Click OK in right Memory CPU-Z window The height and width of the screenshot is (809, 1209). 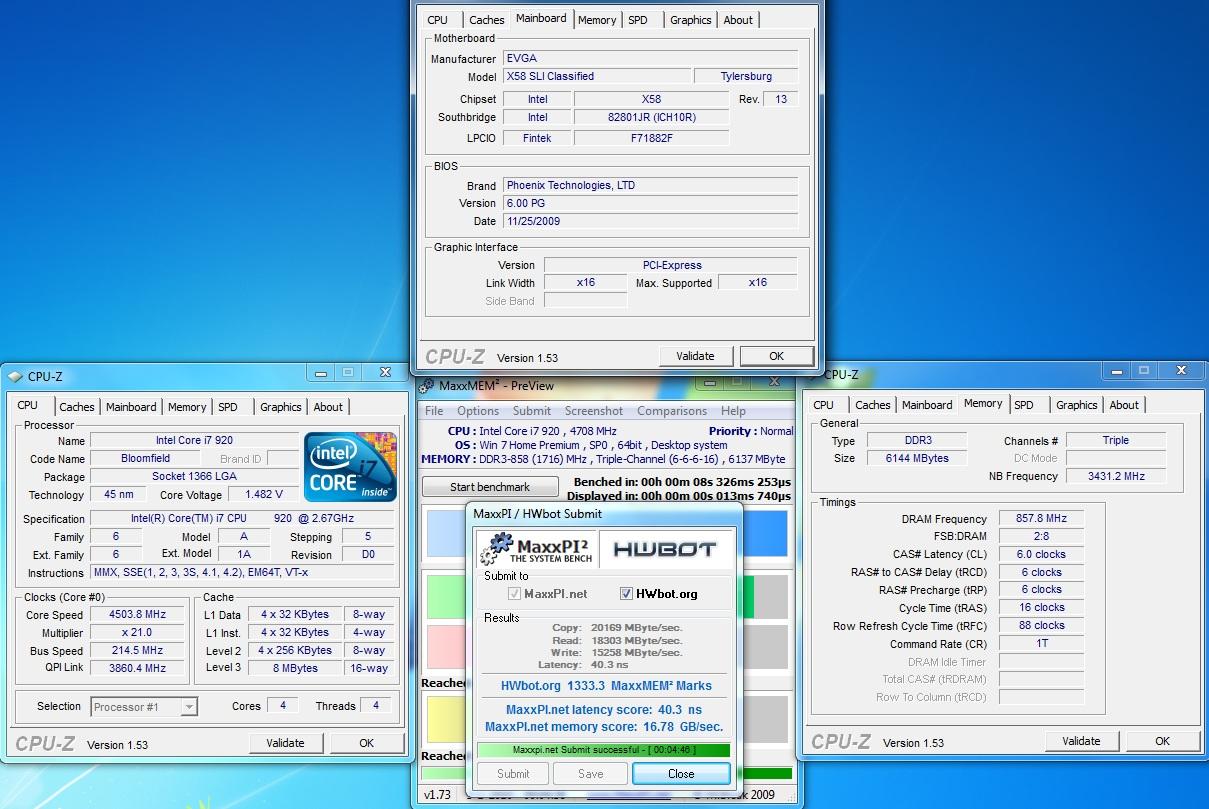tap(1162, 741)
